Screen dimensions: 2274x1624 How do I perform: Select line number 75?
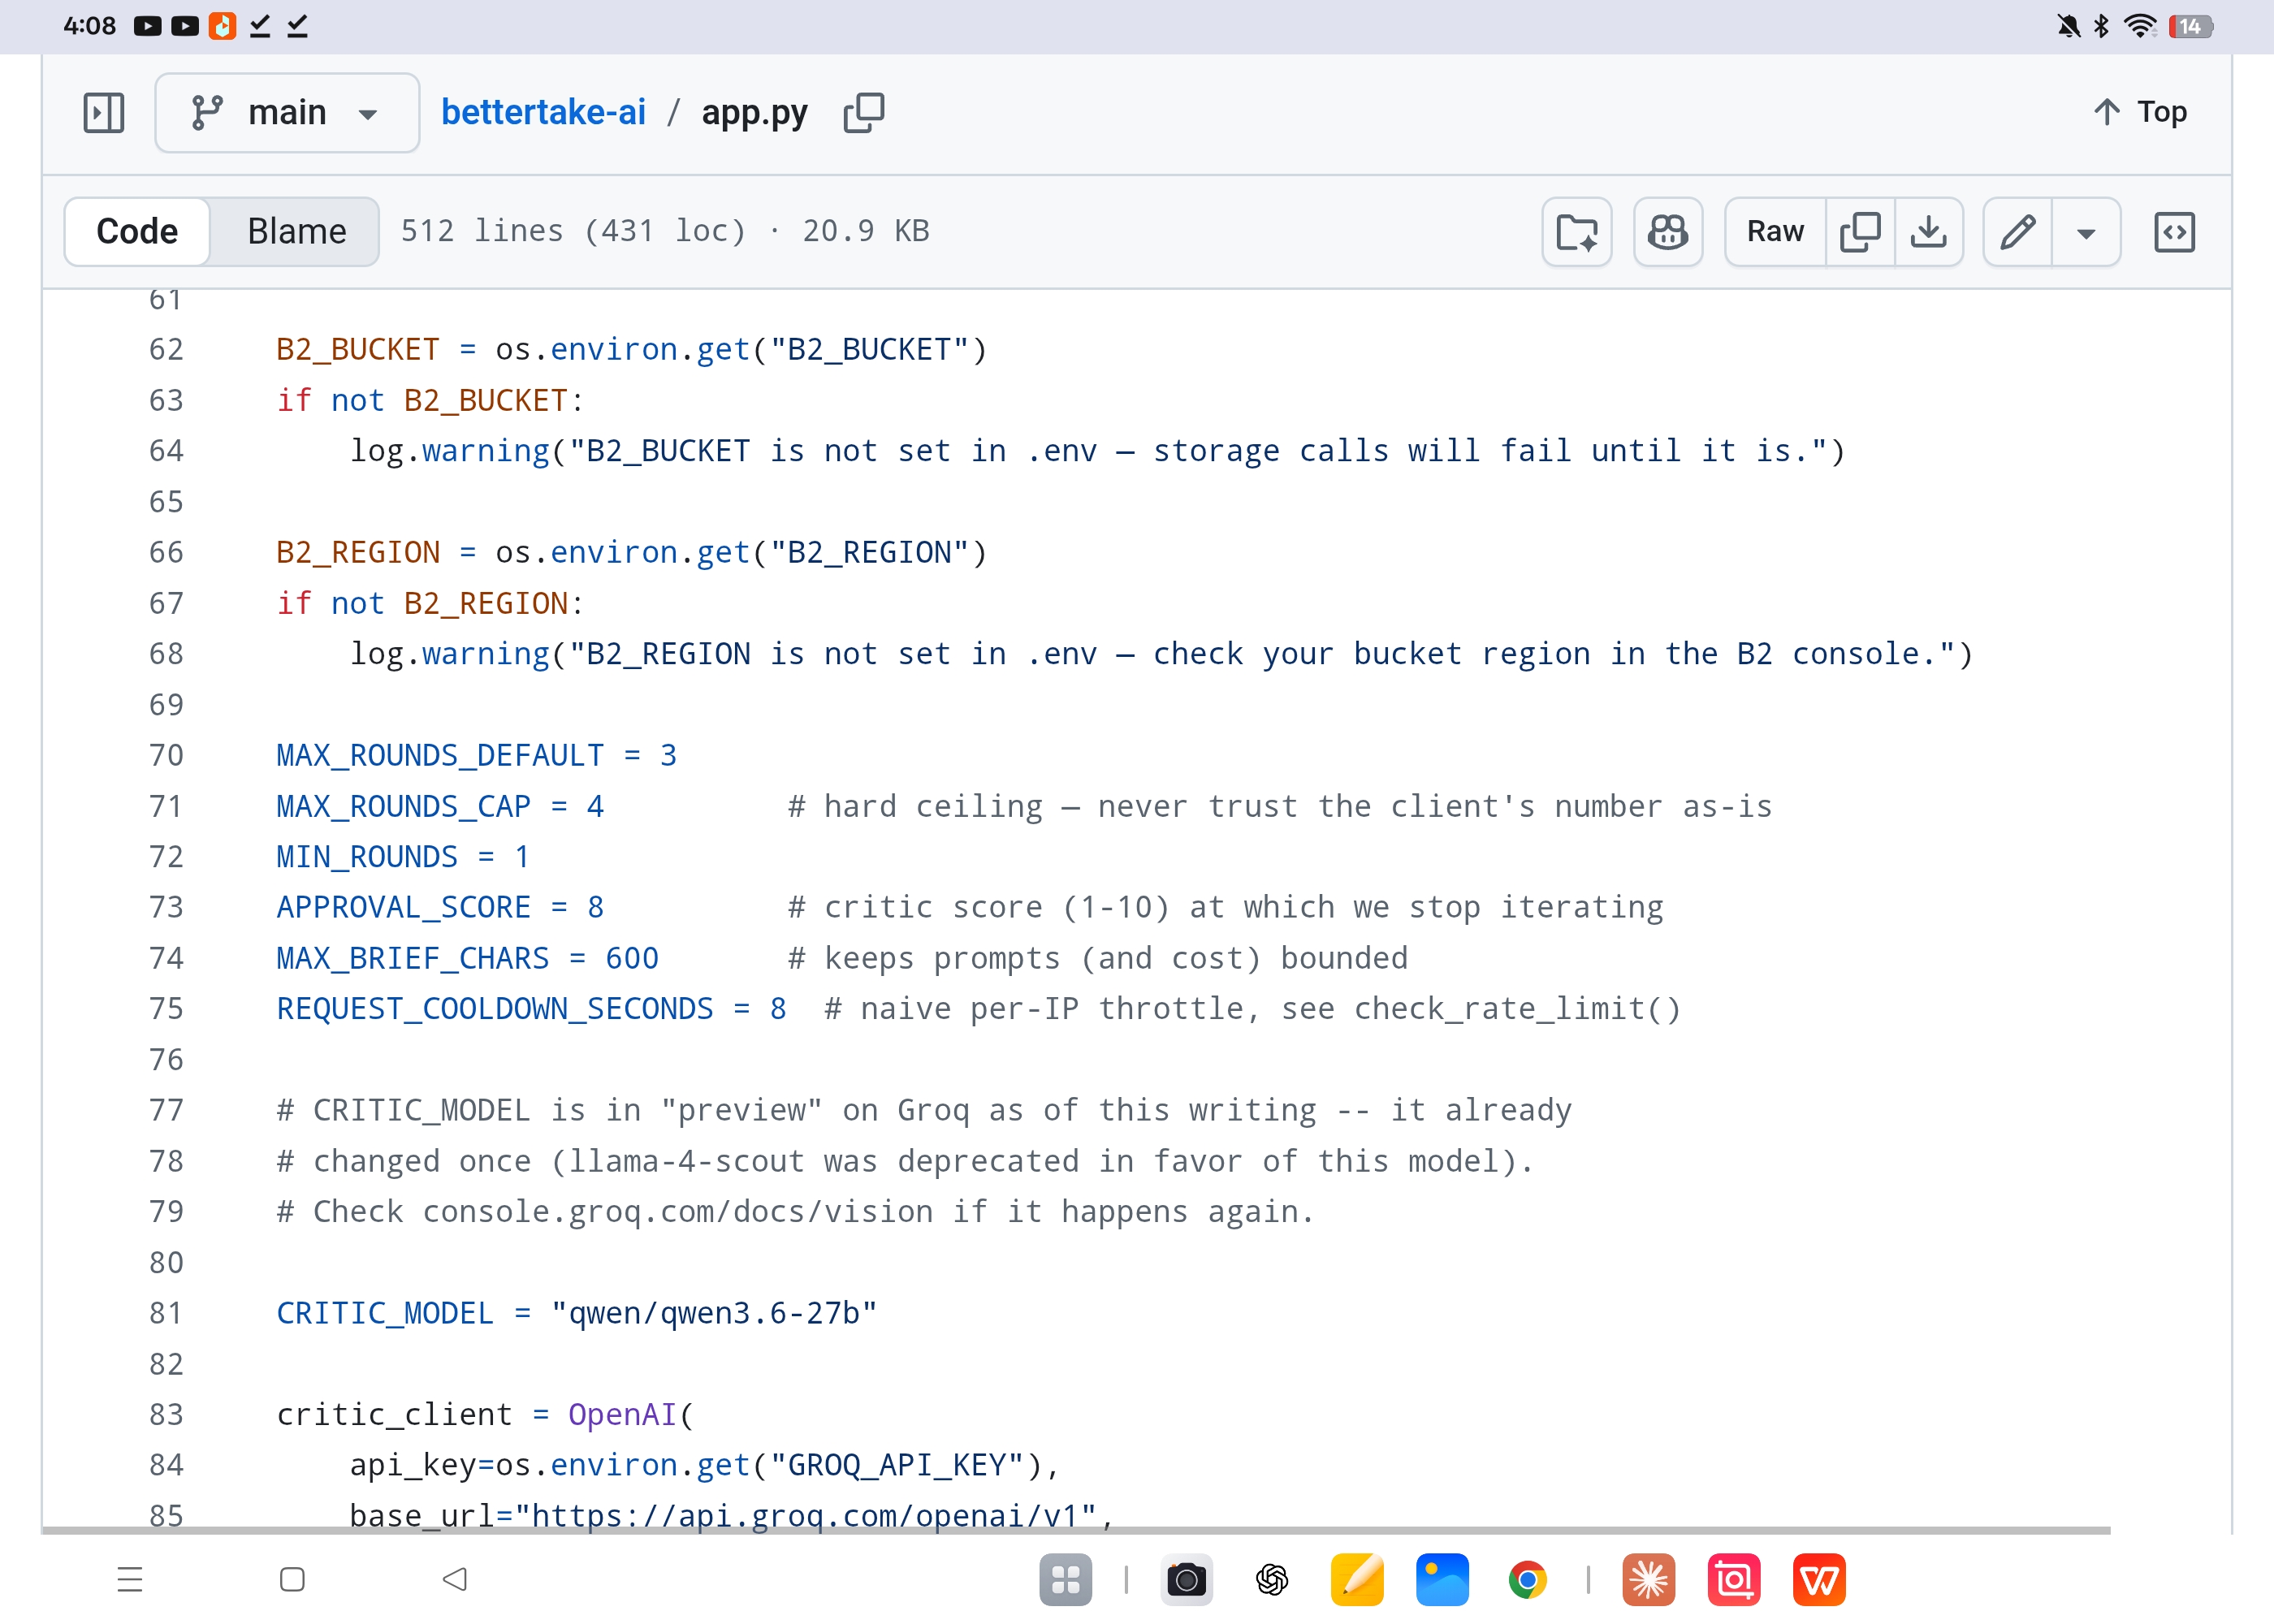coord(166,1008)
